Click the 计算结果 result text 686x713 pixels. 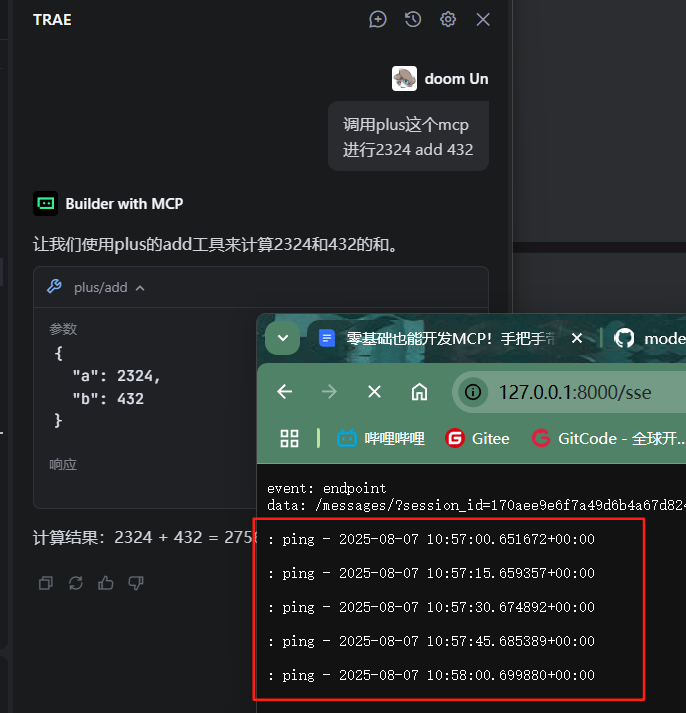tap(145, 537)
